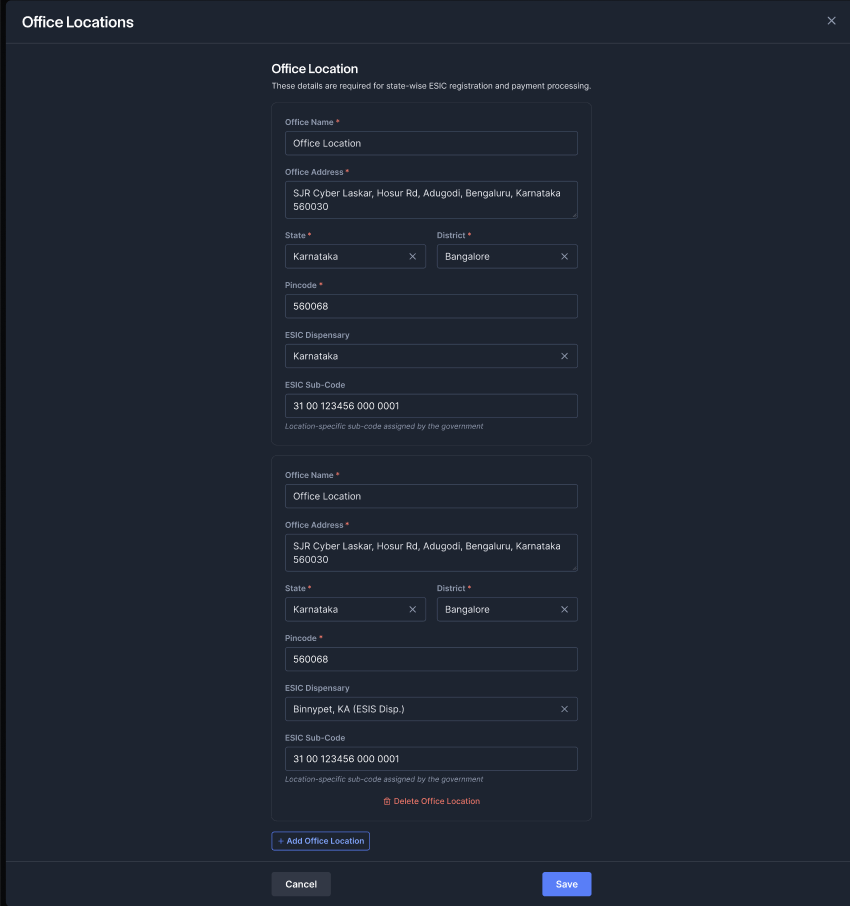Close the Office Locations dialog
This screenshot has height=906, width=850.
tap(831, 21)
